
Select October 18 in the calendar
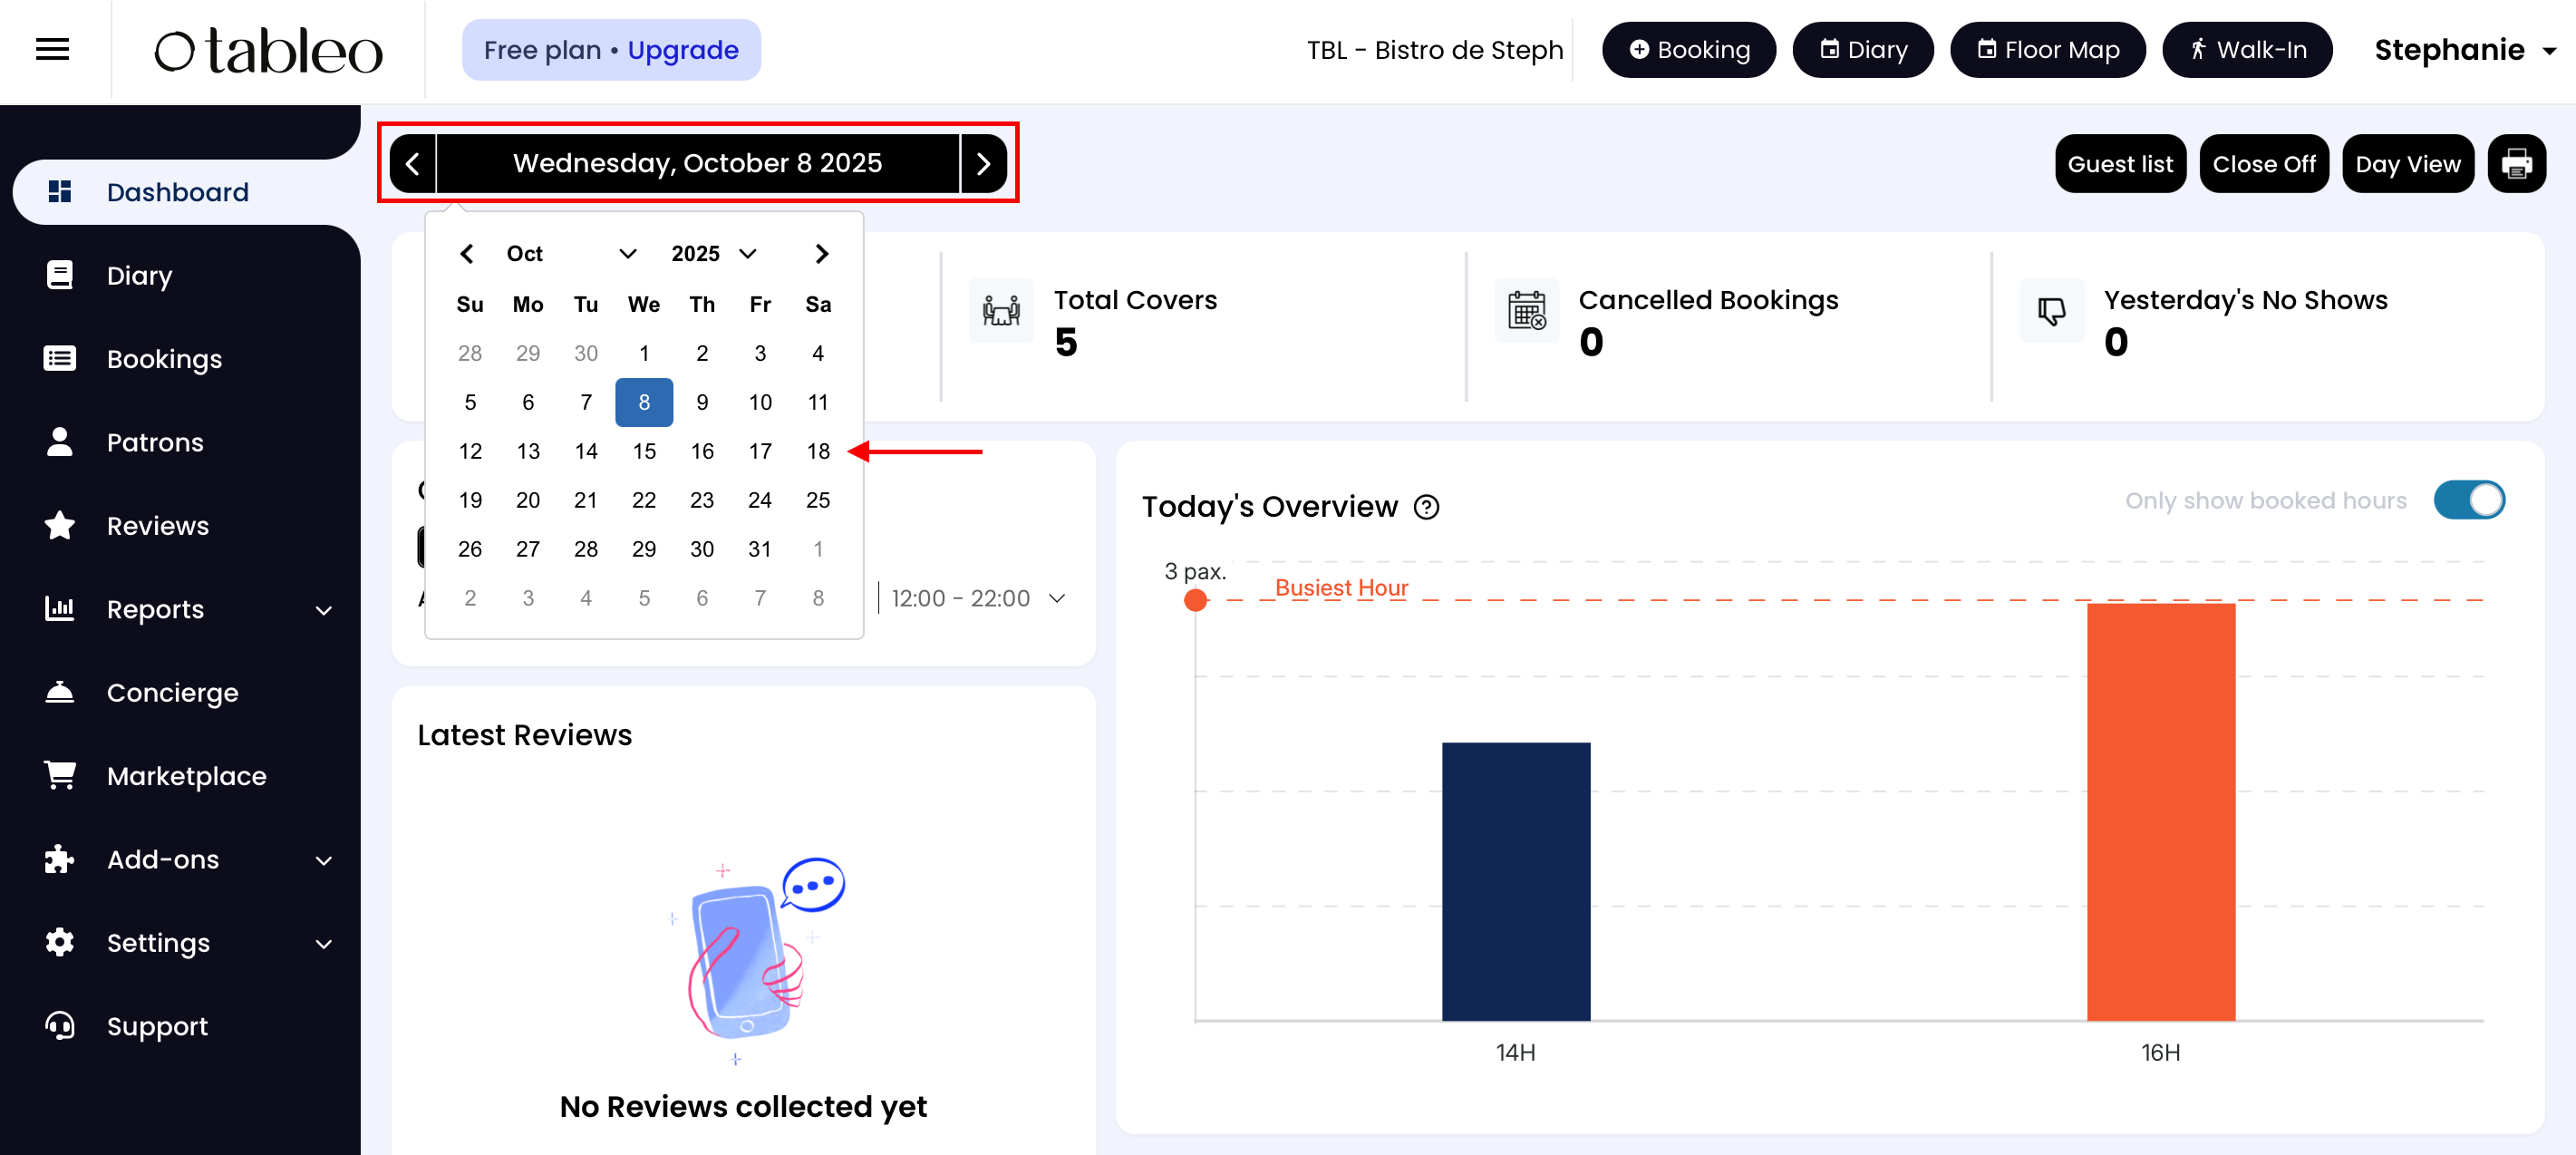(x=817, y=451)
